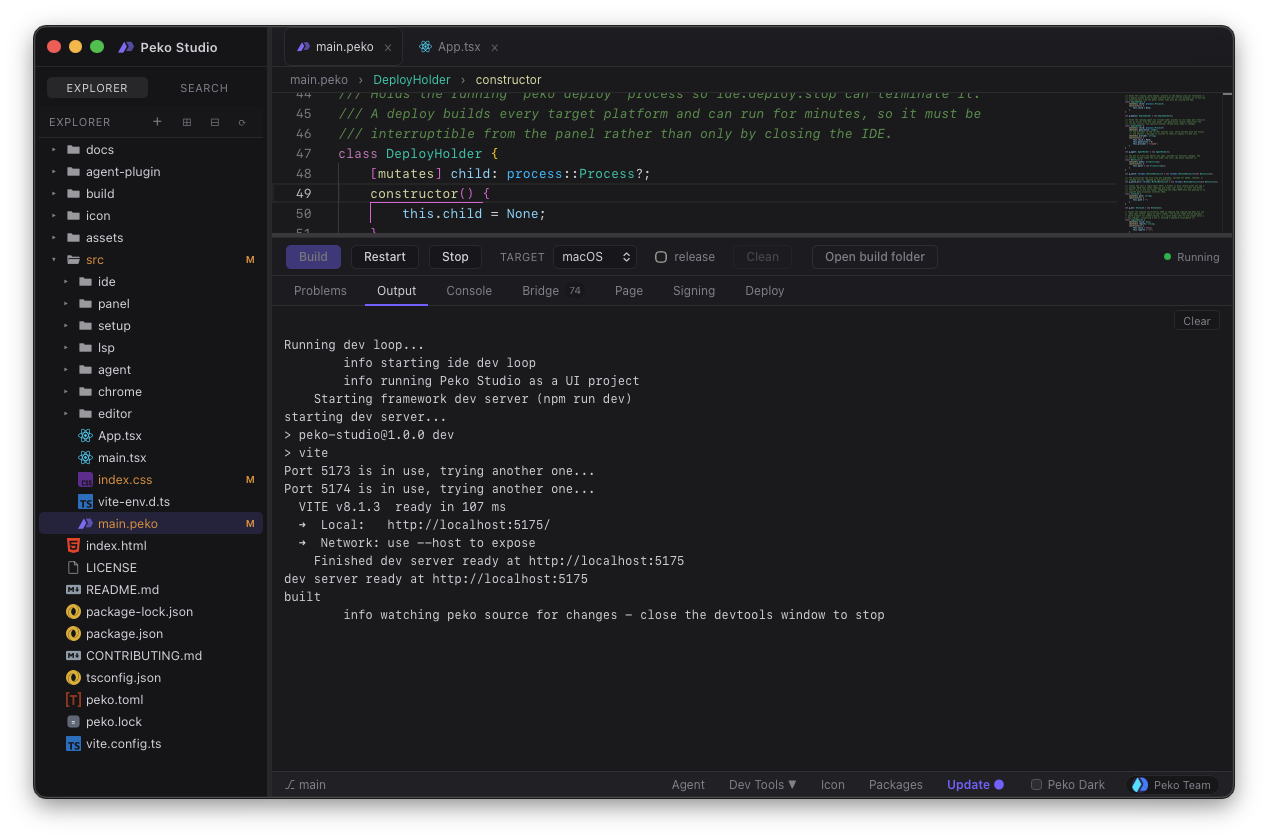Click the Running status indicator
Viewport: 1268px width, 840px height.
pos(1192,257)
